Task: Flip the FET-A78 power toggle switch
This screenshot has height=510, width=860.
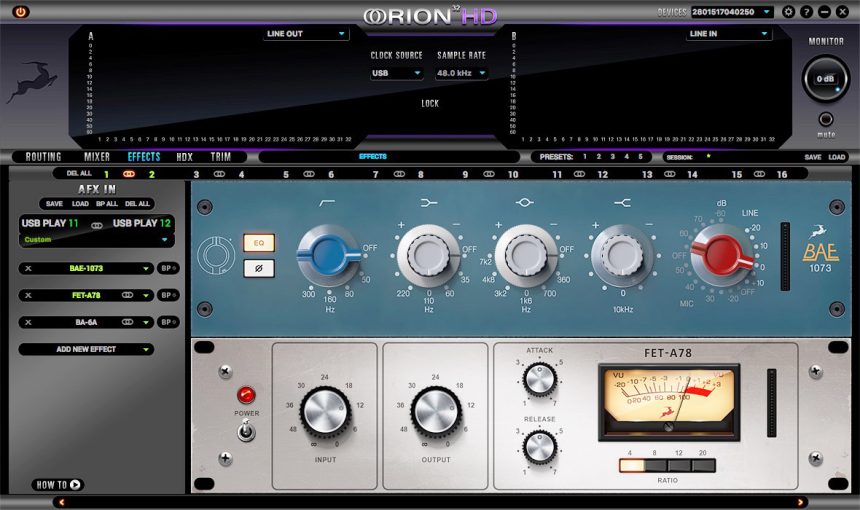Action: tap(246, 433)
